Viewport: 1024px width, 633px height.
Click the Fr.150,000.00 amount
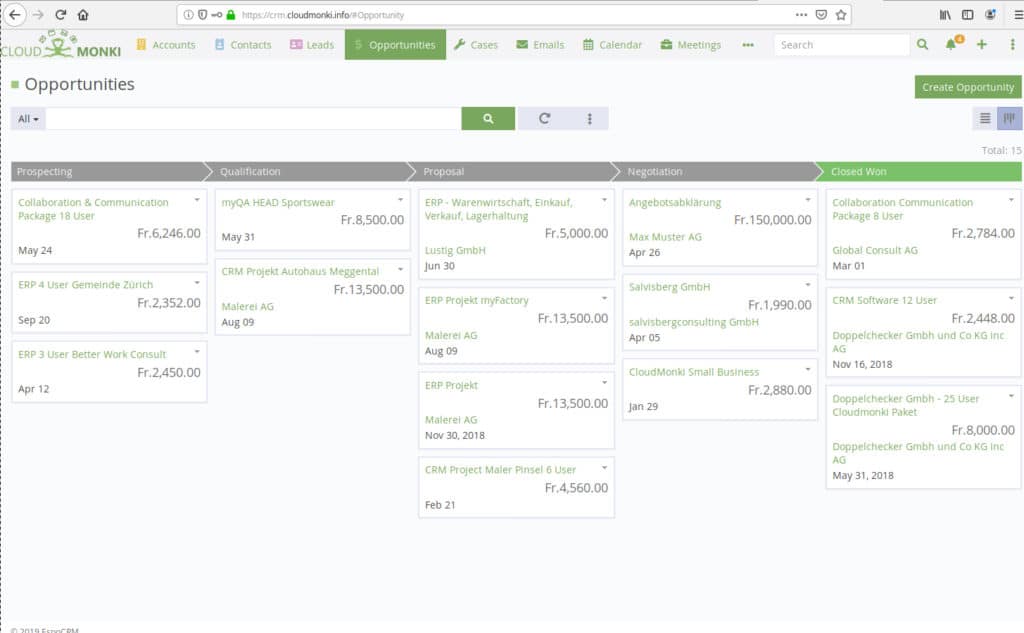pos(773,220)
